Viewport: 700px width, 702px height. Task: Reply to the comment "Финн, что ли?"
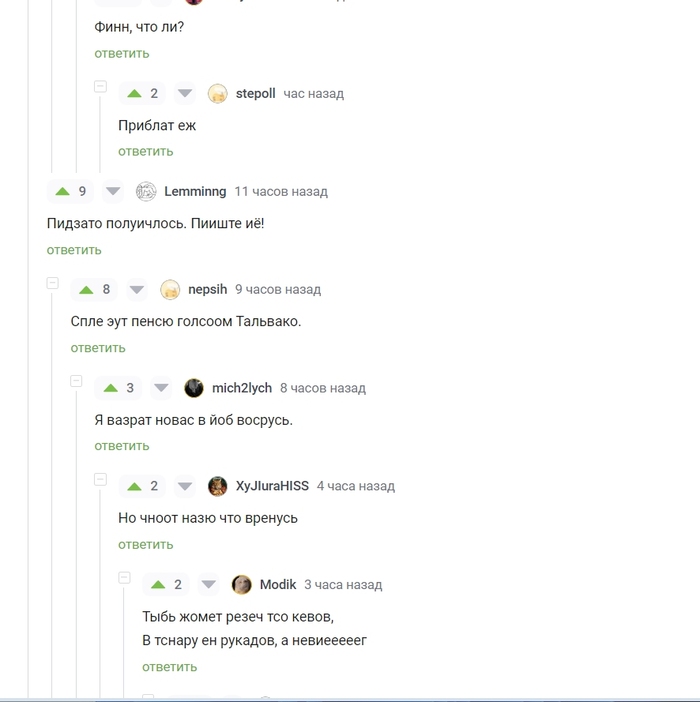click(x=122, y=54)
